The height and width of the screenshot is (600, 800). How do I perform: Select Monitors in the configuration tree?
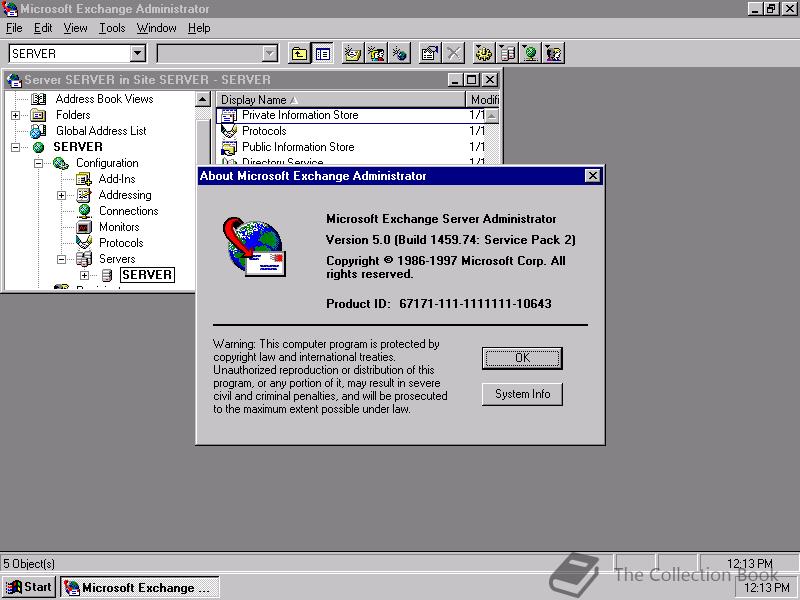coord(120,227)
